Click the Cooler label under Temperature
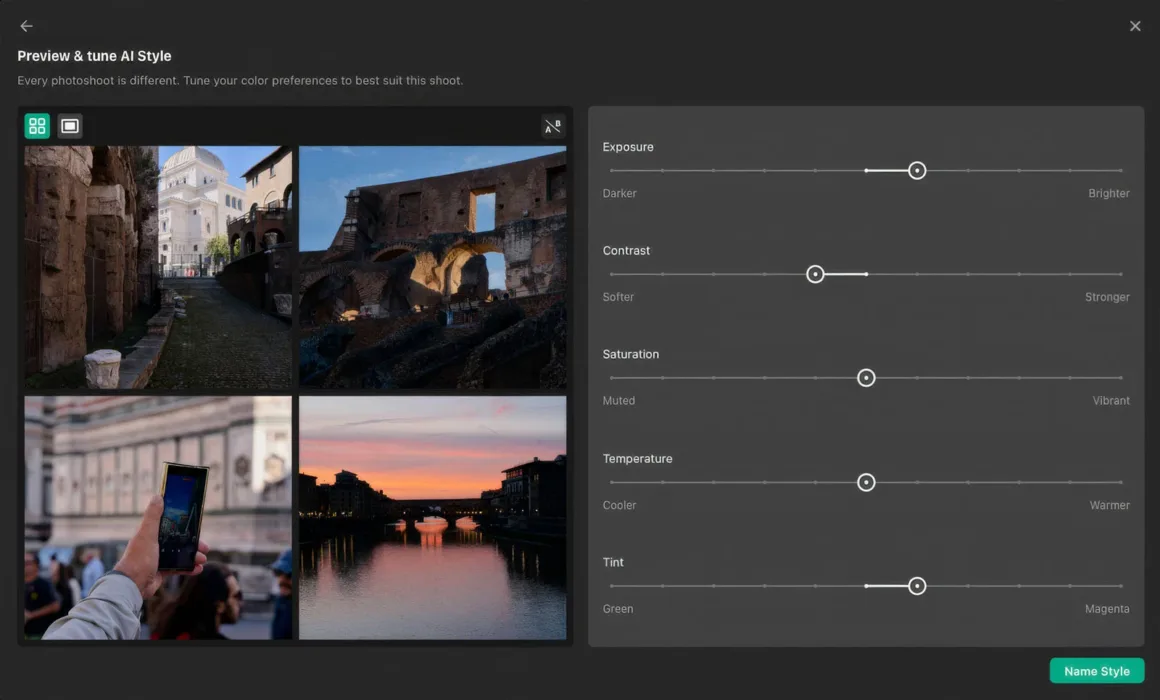The width and height of the screenshot is (1160, 700). 619,505
